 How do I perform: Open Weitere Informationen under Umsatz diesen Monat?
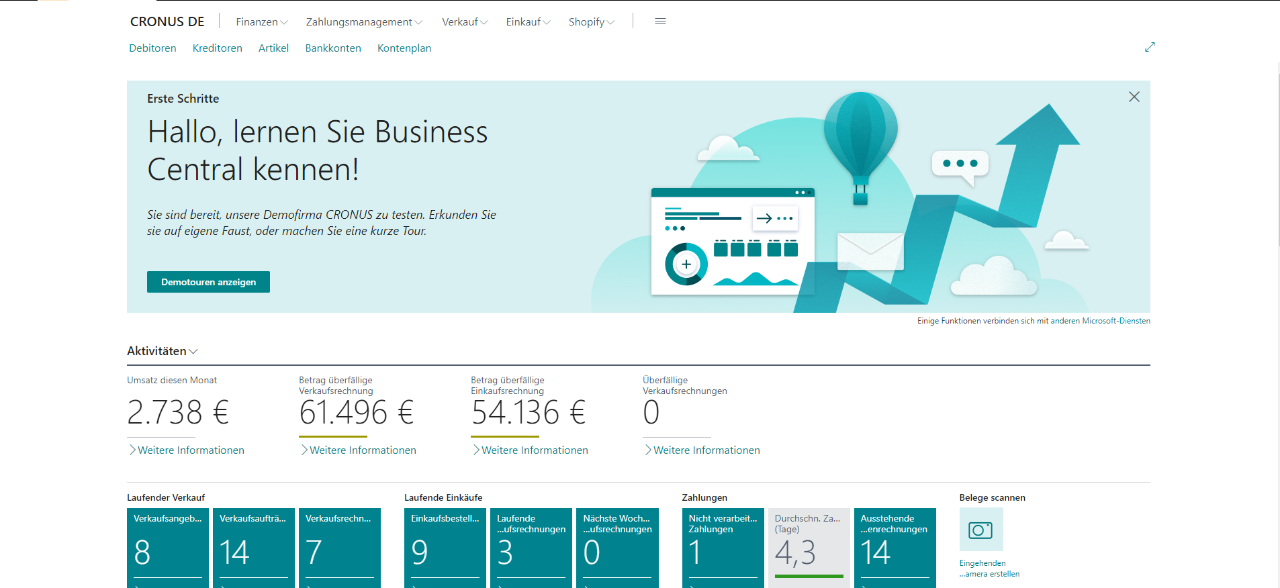[x=186, y=450]
